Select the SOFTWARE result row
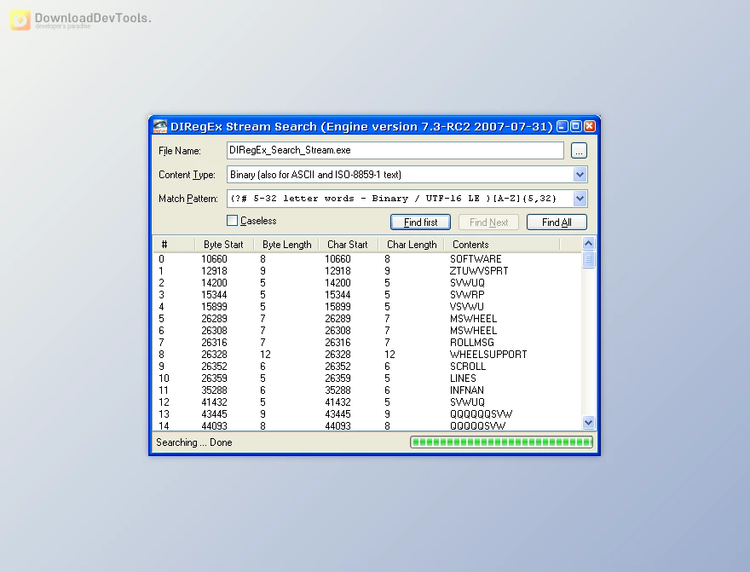 point(367,259)
